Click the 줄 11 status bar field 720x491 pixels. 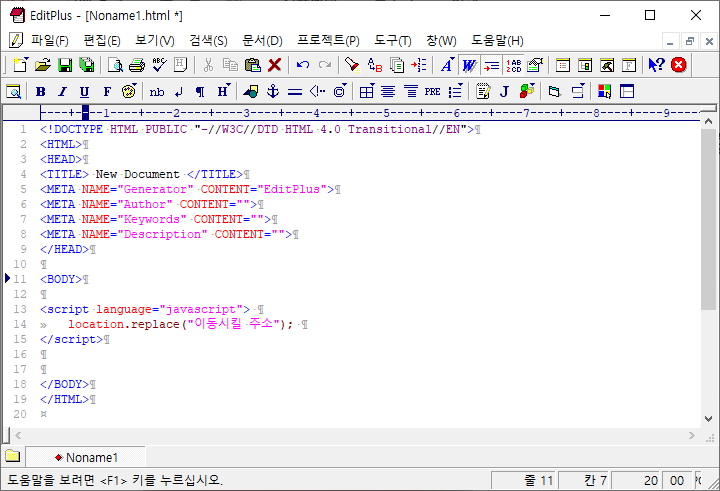[x=523, y=480]
